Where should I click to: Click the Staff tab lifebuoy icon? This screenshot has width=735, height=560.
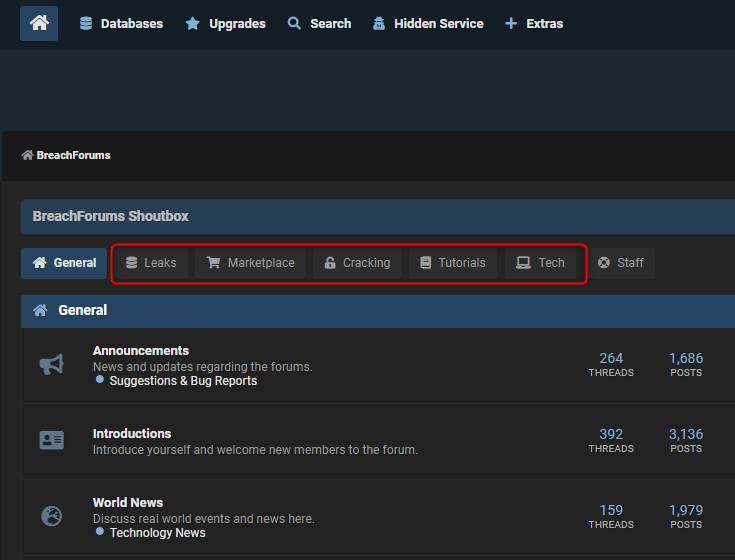(604, 263)
